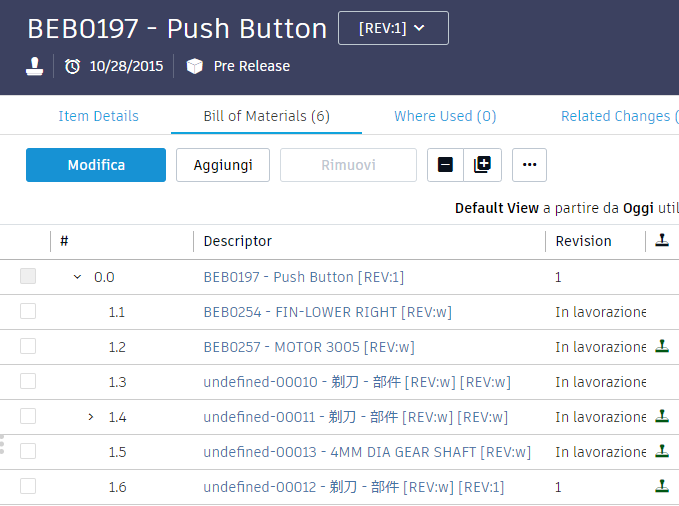The image size is (679, 506).
Task: Select the checkbox for row 1.3
Action: coord(28,381)
